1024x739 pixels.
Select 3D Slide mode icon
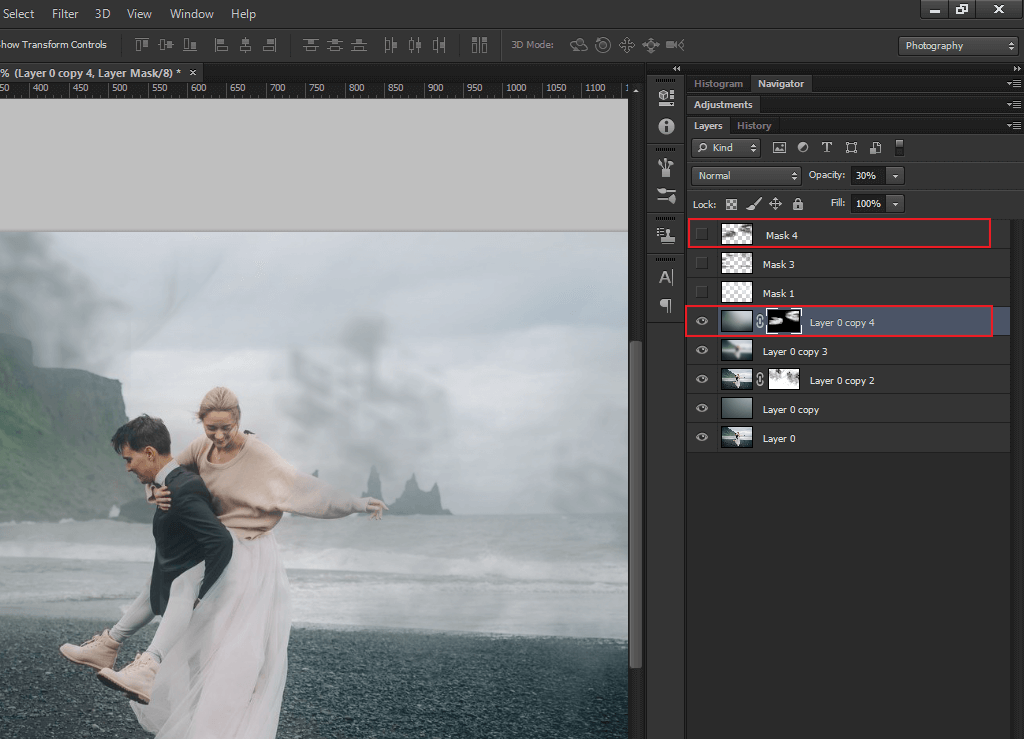click(651, 44)
